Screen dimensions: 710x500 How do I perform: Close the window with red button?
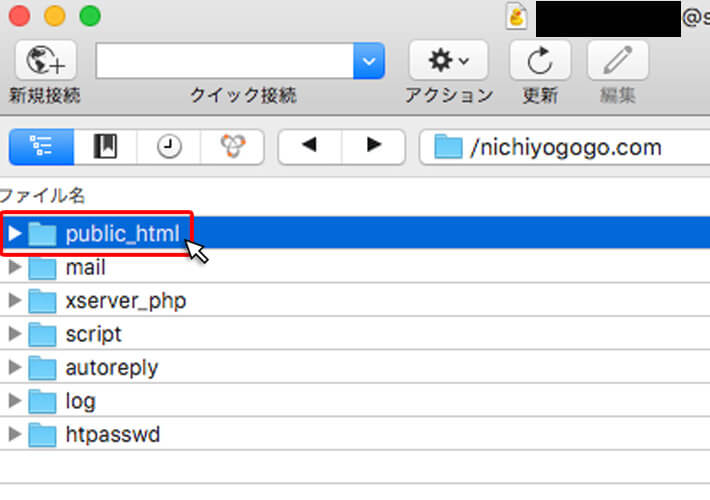(19, 16)
